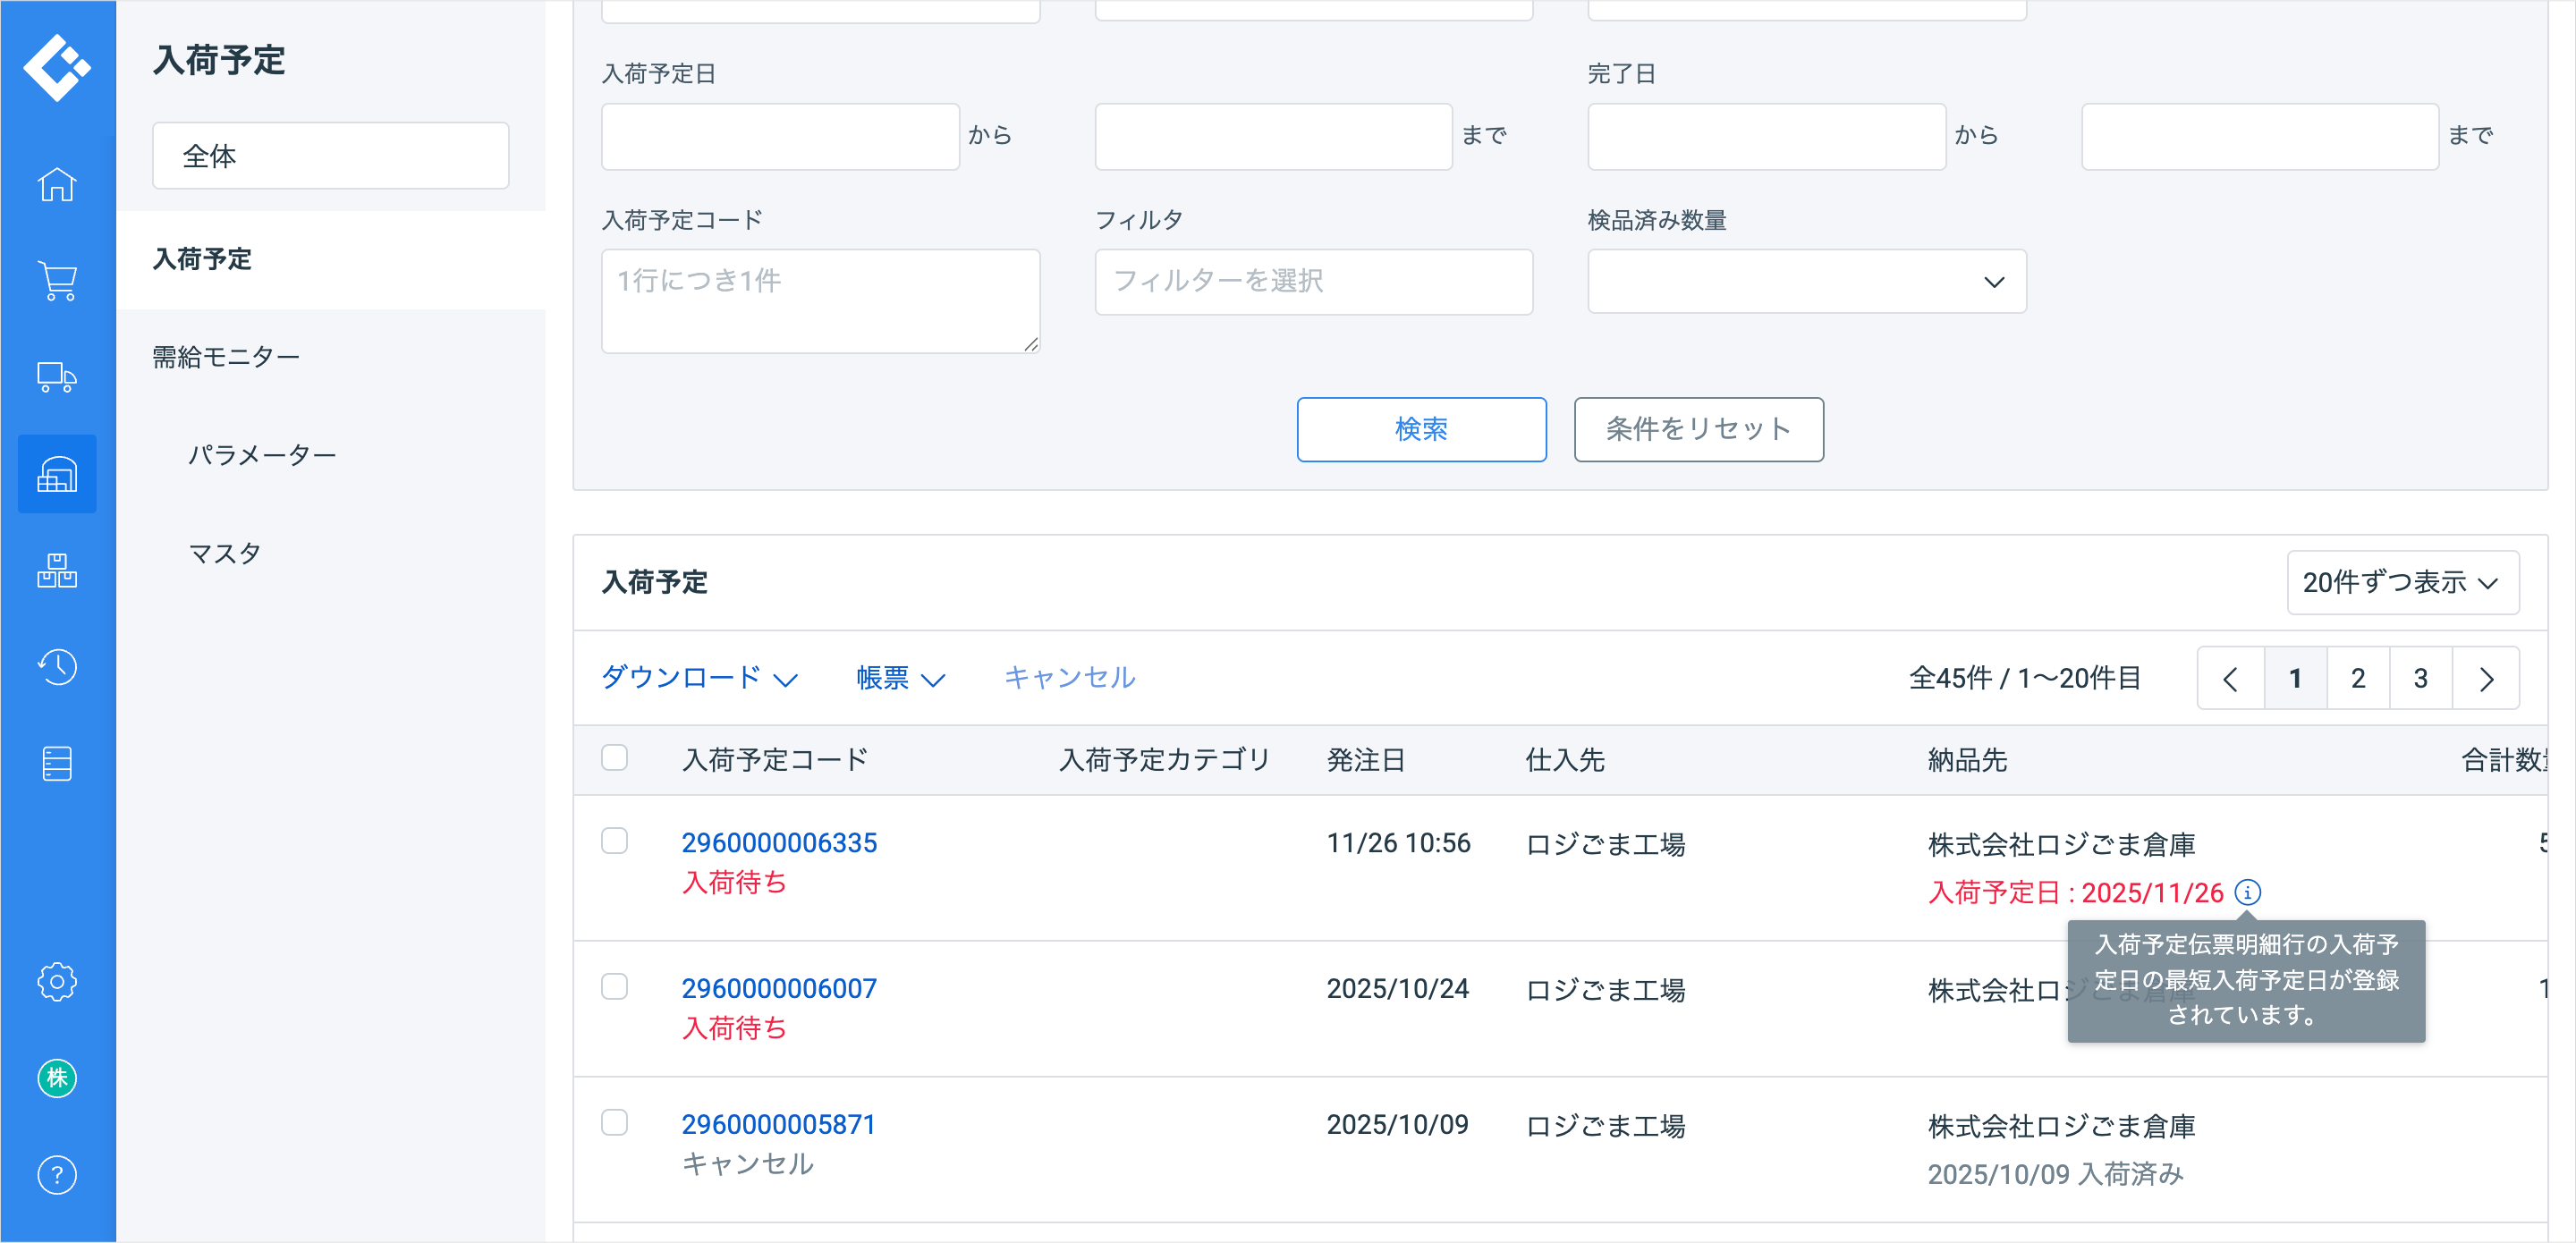Check the row for 2960000006335
The height and width of the screenshot is (1243, 2576).
[x=614, y=841]
